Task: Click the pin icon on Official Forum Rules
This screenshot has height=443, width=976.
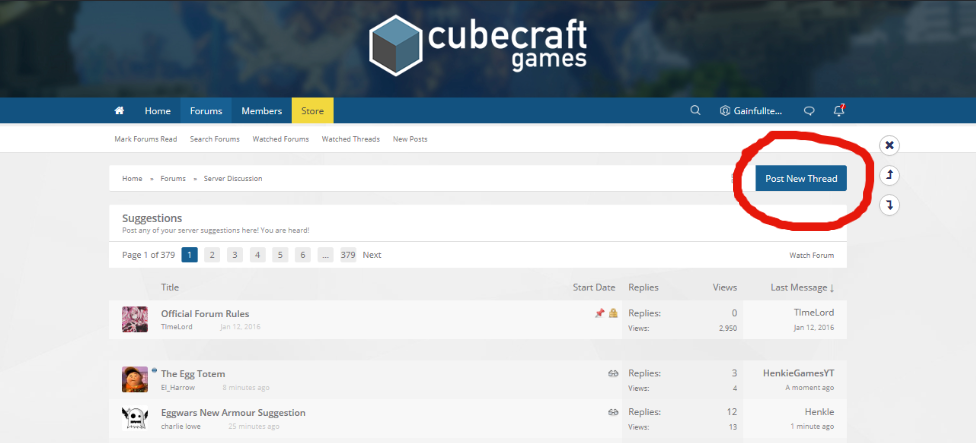Action: (x=599, y=313)
